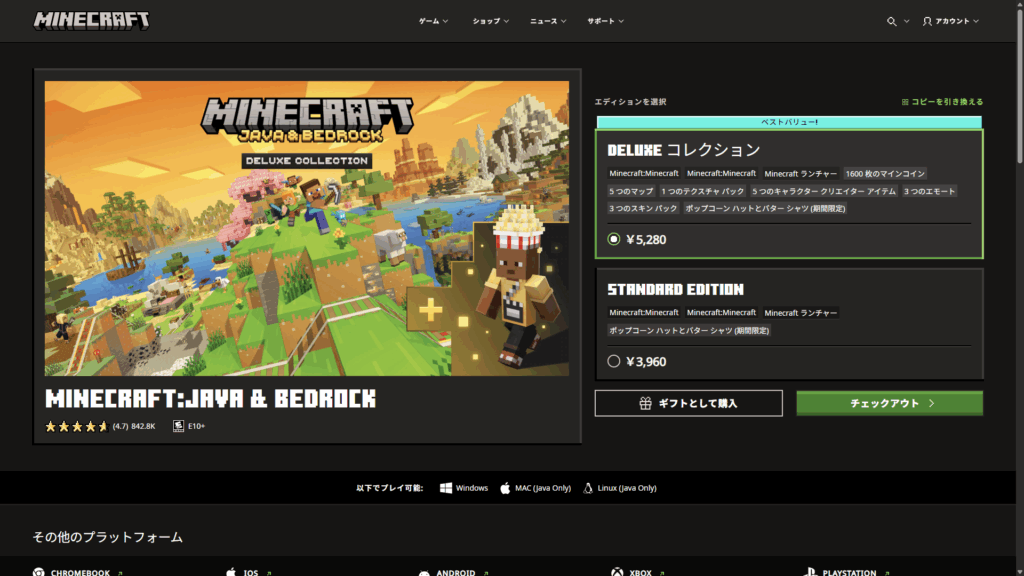This screenshot has height=576, width=1024.
Task: Click the DELUXE コレクション heading
Action: [684, 150]
